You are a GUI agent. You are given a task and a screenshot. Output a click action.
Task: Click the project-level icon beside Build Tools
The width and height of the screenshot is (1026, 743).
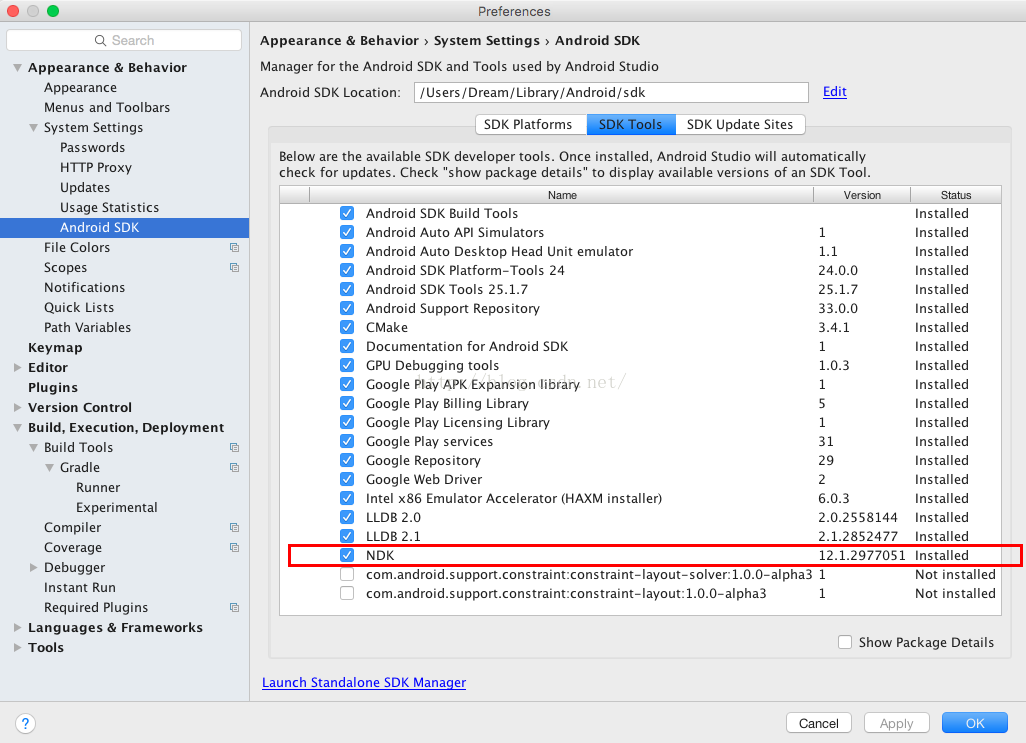click(x=234, y=447)
